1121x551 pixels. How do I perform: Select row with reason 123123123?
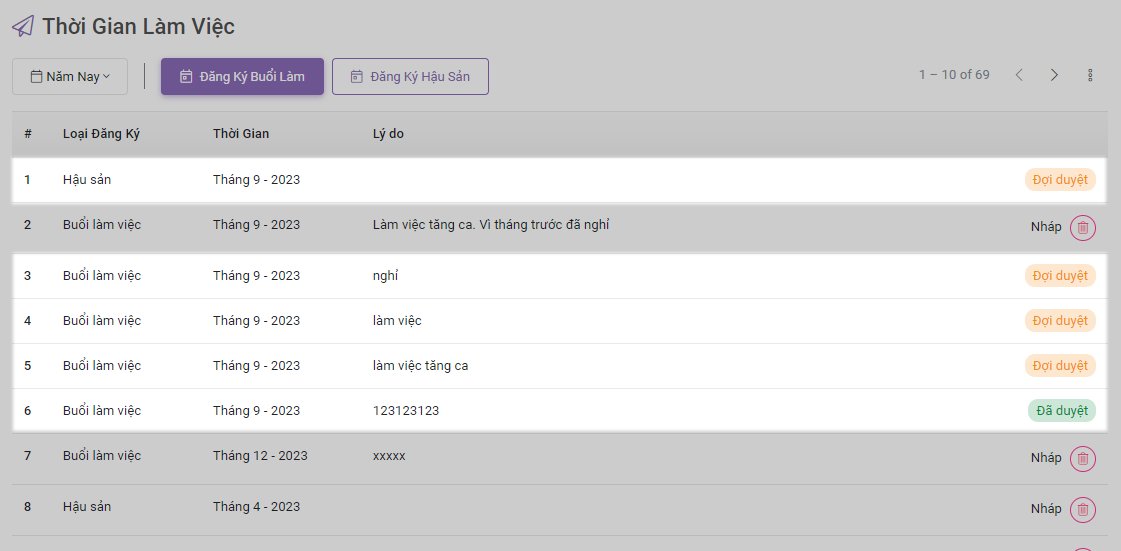[405, 411]
